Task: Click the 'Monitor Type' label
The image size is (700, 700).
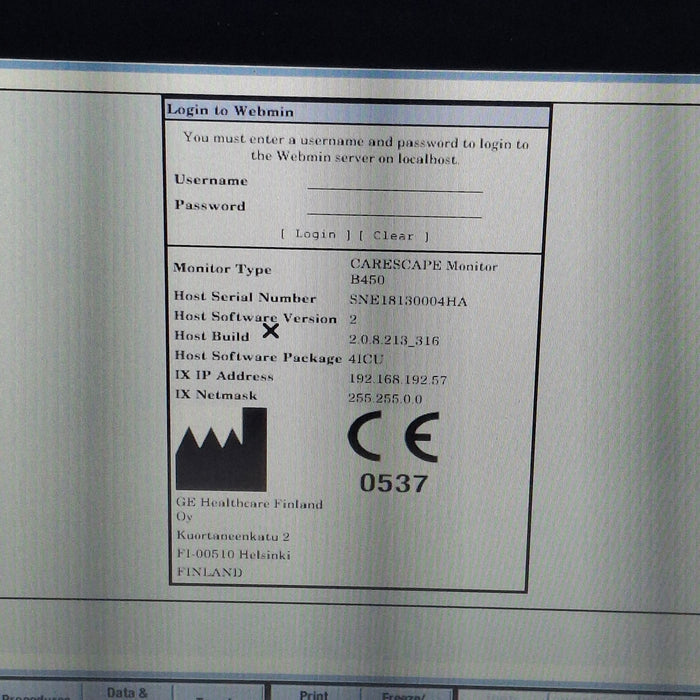Action: click(x=222, y=268)
